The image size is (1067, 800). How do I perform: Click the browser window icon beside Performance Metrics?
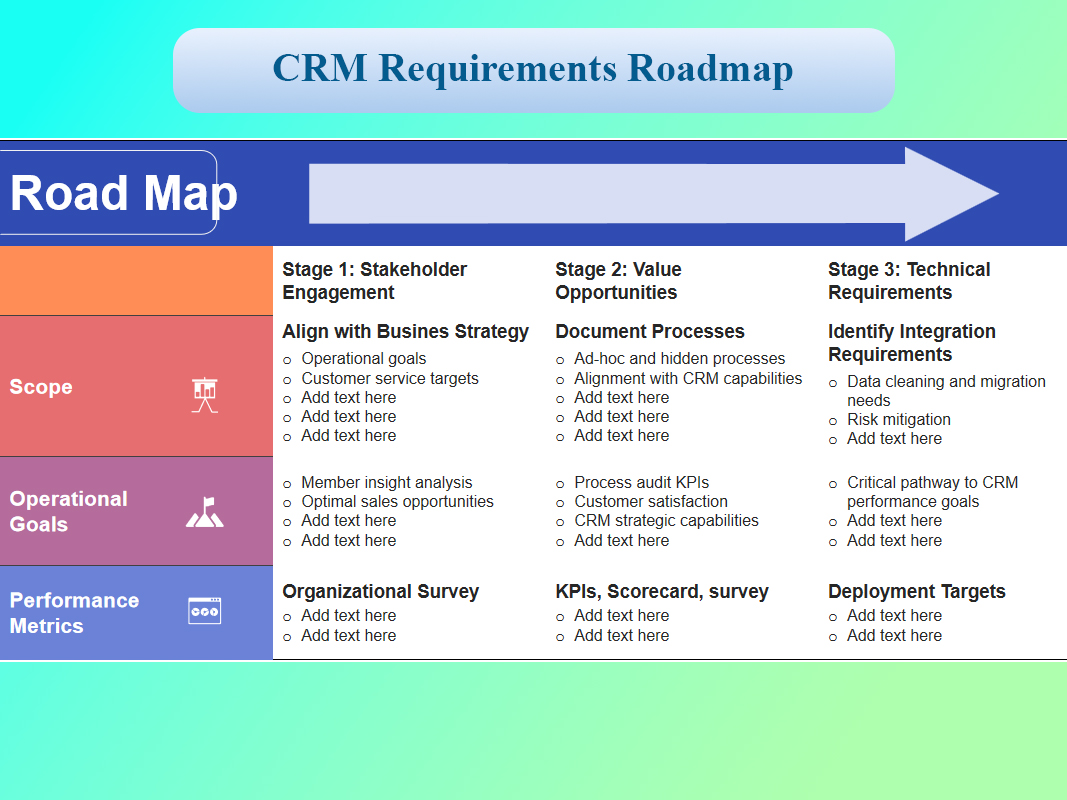205,610
